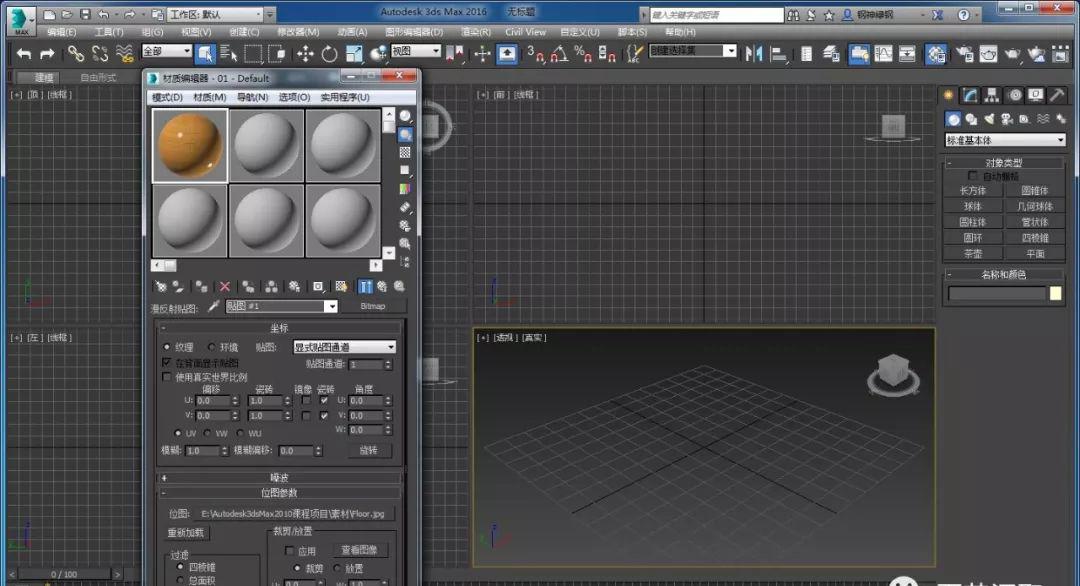Viewport: 1080px width, 586px height.
Task: Click the Mirror tool icon
Action: (x=754, y=54)
